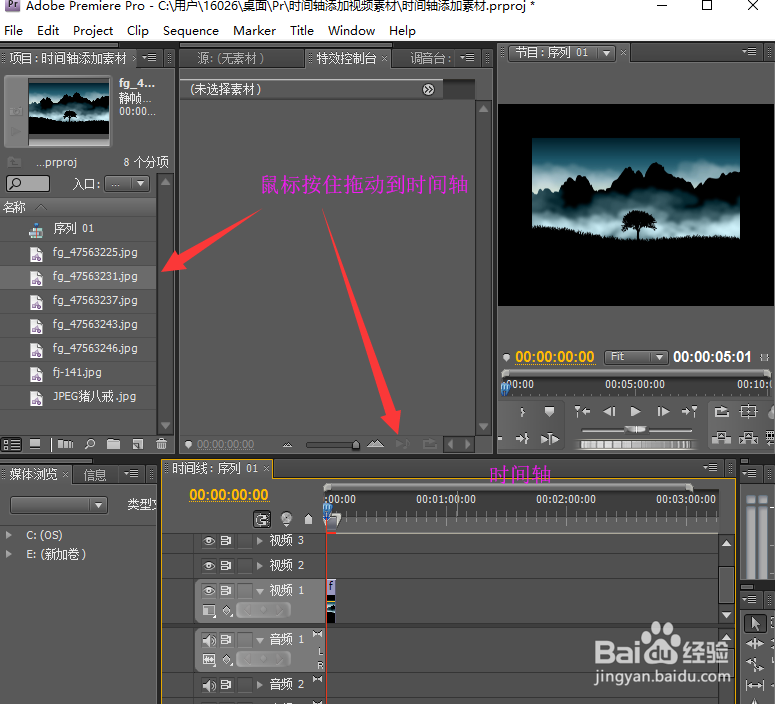
Task: Expand the C: (OS) drive
Action: (x=8, y=535)
